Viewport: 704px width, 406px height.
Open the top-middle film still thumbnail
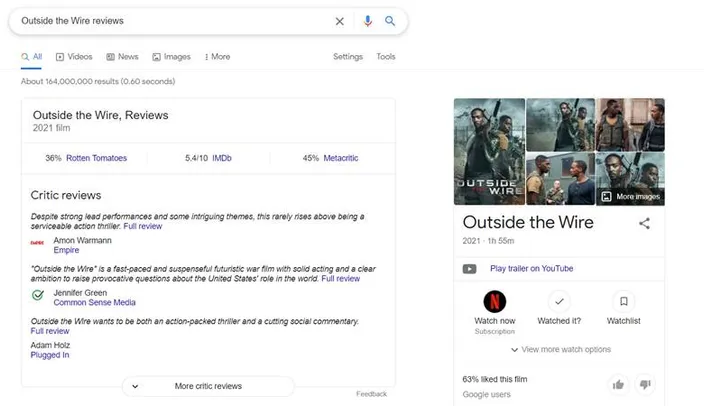pyautogui.click(x=560, y=125)
